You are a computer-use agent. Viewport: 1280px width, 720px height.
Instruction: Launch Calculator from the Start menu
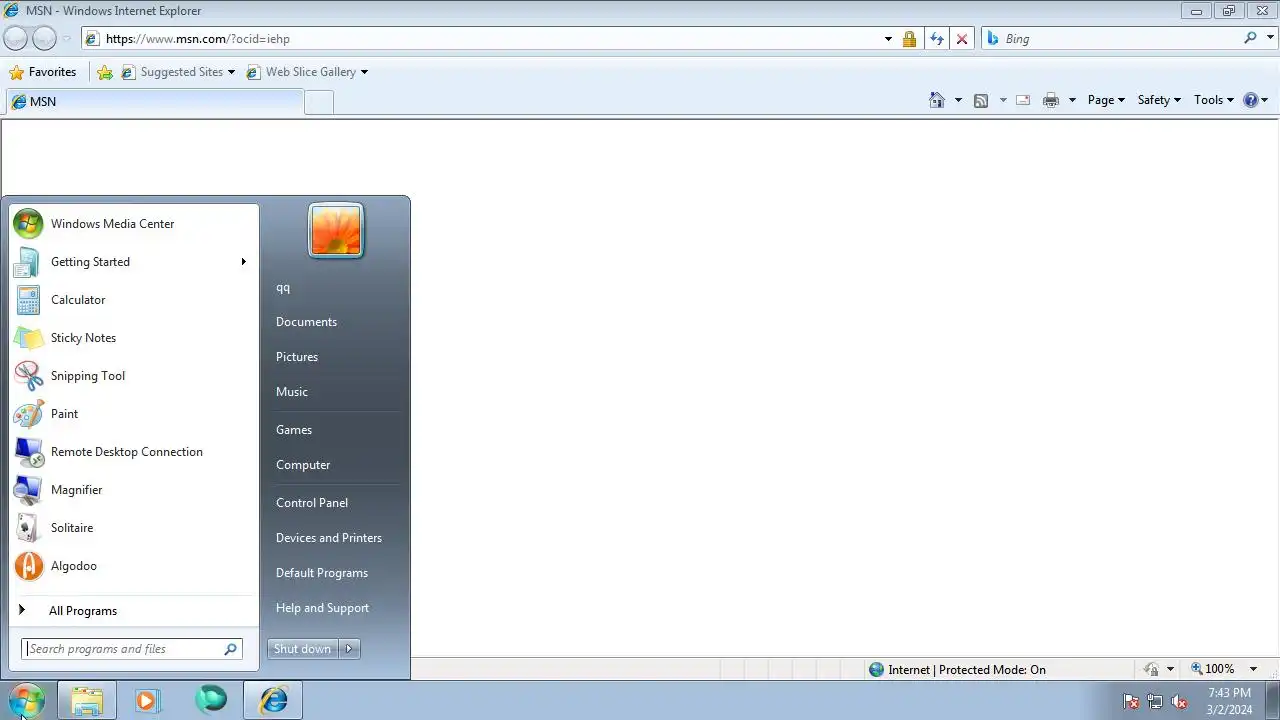133,300
